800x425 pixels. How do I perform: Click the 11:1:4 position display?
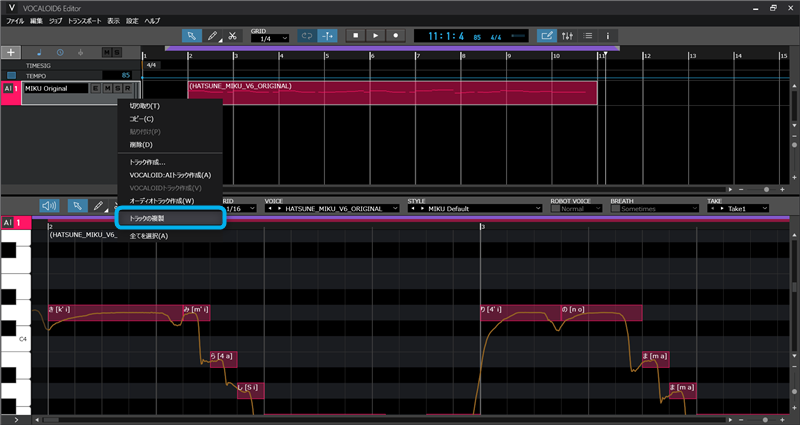(x=446, y=36)
